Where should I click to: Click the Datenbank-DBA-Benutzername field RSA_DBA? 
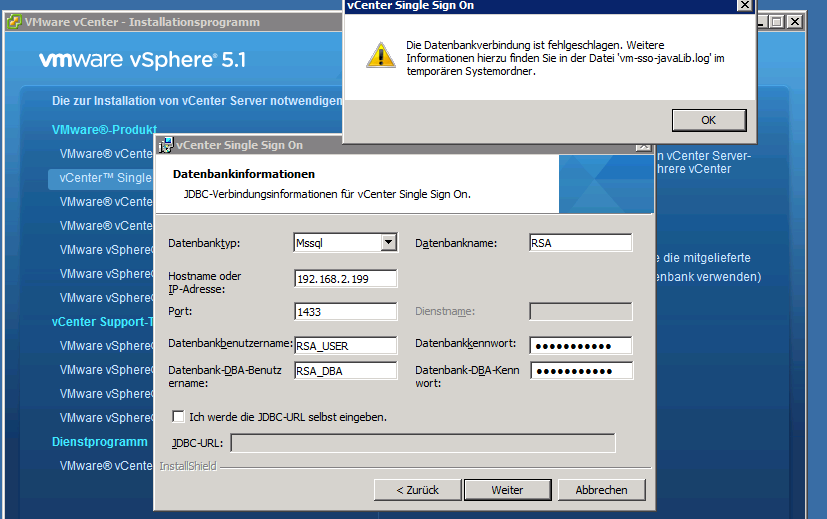click(x=345, y=371)
